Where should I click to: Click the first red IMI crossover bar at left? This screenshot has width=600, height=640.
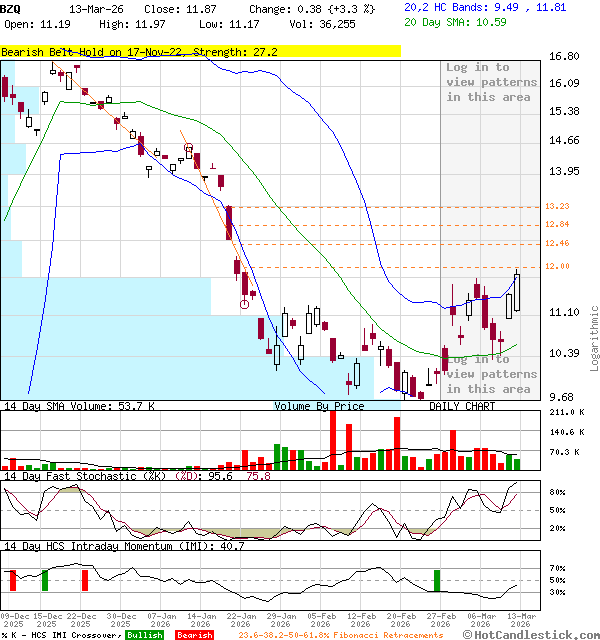coord(11,580)
